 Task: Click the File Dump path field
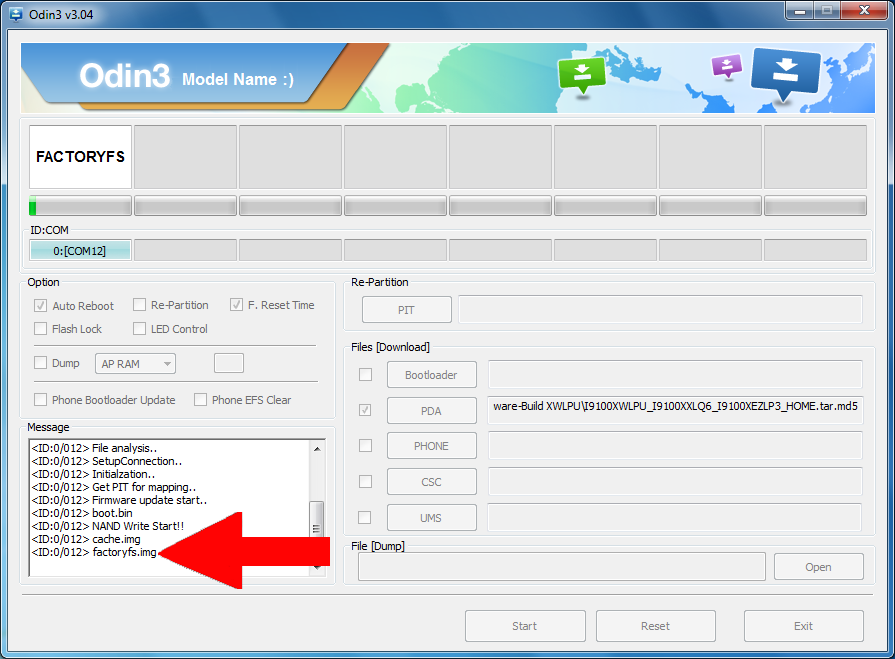tap(562, 567)
